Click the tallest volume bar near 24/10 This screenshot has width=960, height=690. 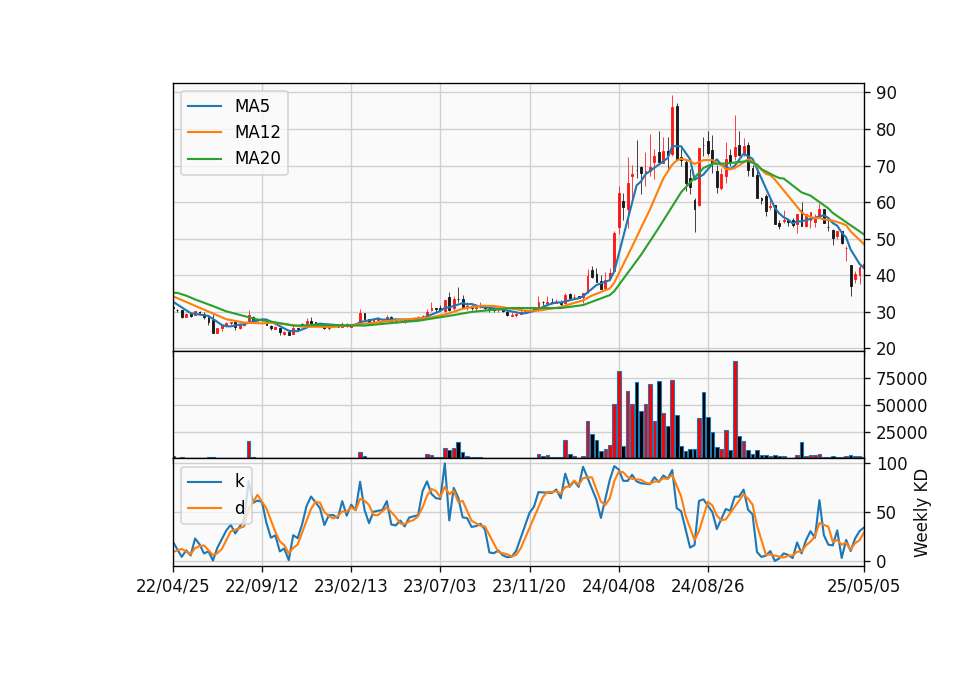coord(735,410)
